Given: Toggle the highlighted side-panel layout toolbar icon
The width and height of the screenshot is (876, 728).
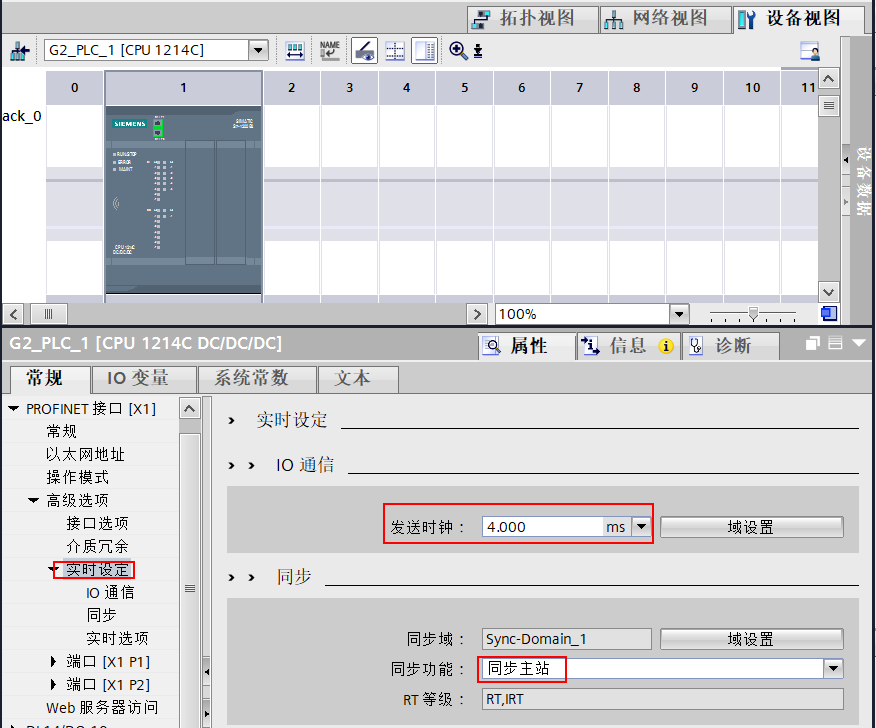Looking at the screenshot, I should pyautogui.click(x=425, y=51).
